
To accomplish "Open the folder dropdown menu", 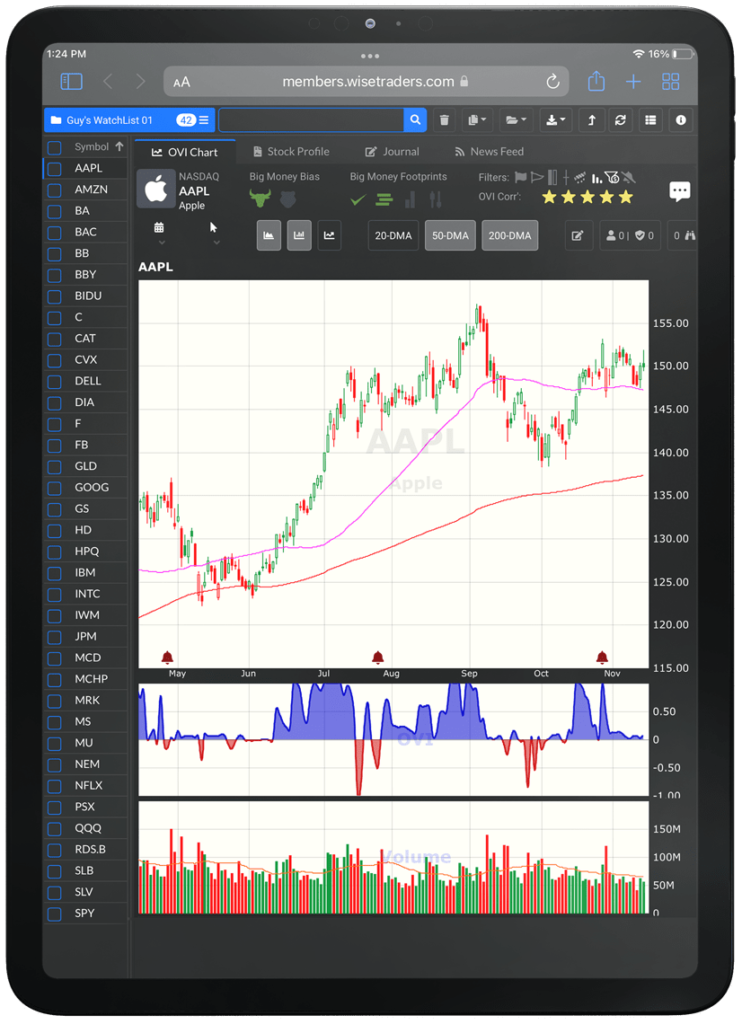I will pos(516,120).
